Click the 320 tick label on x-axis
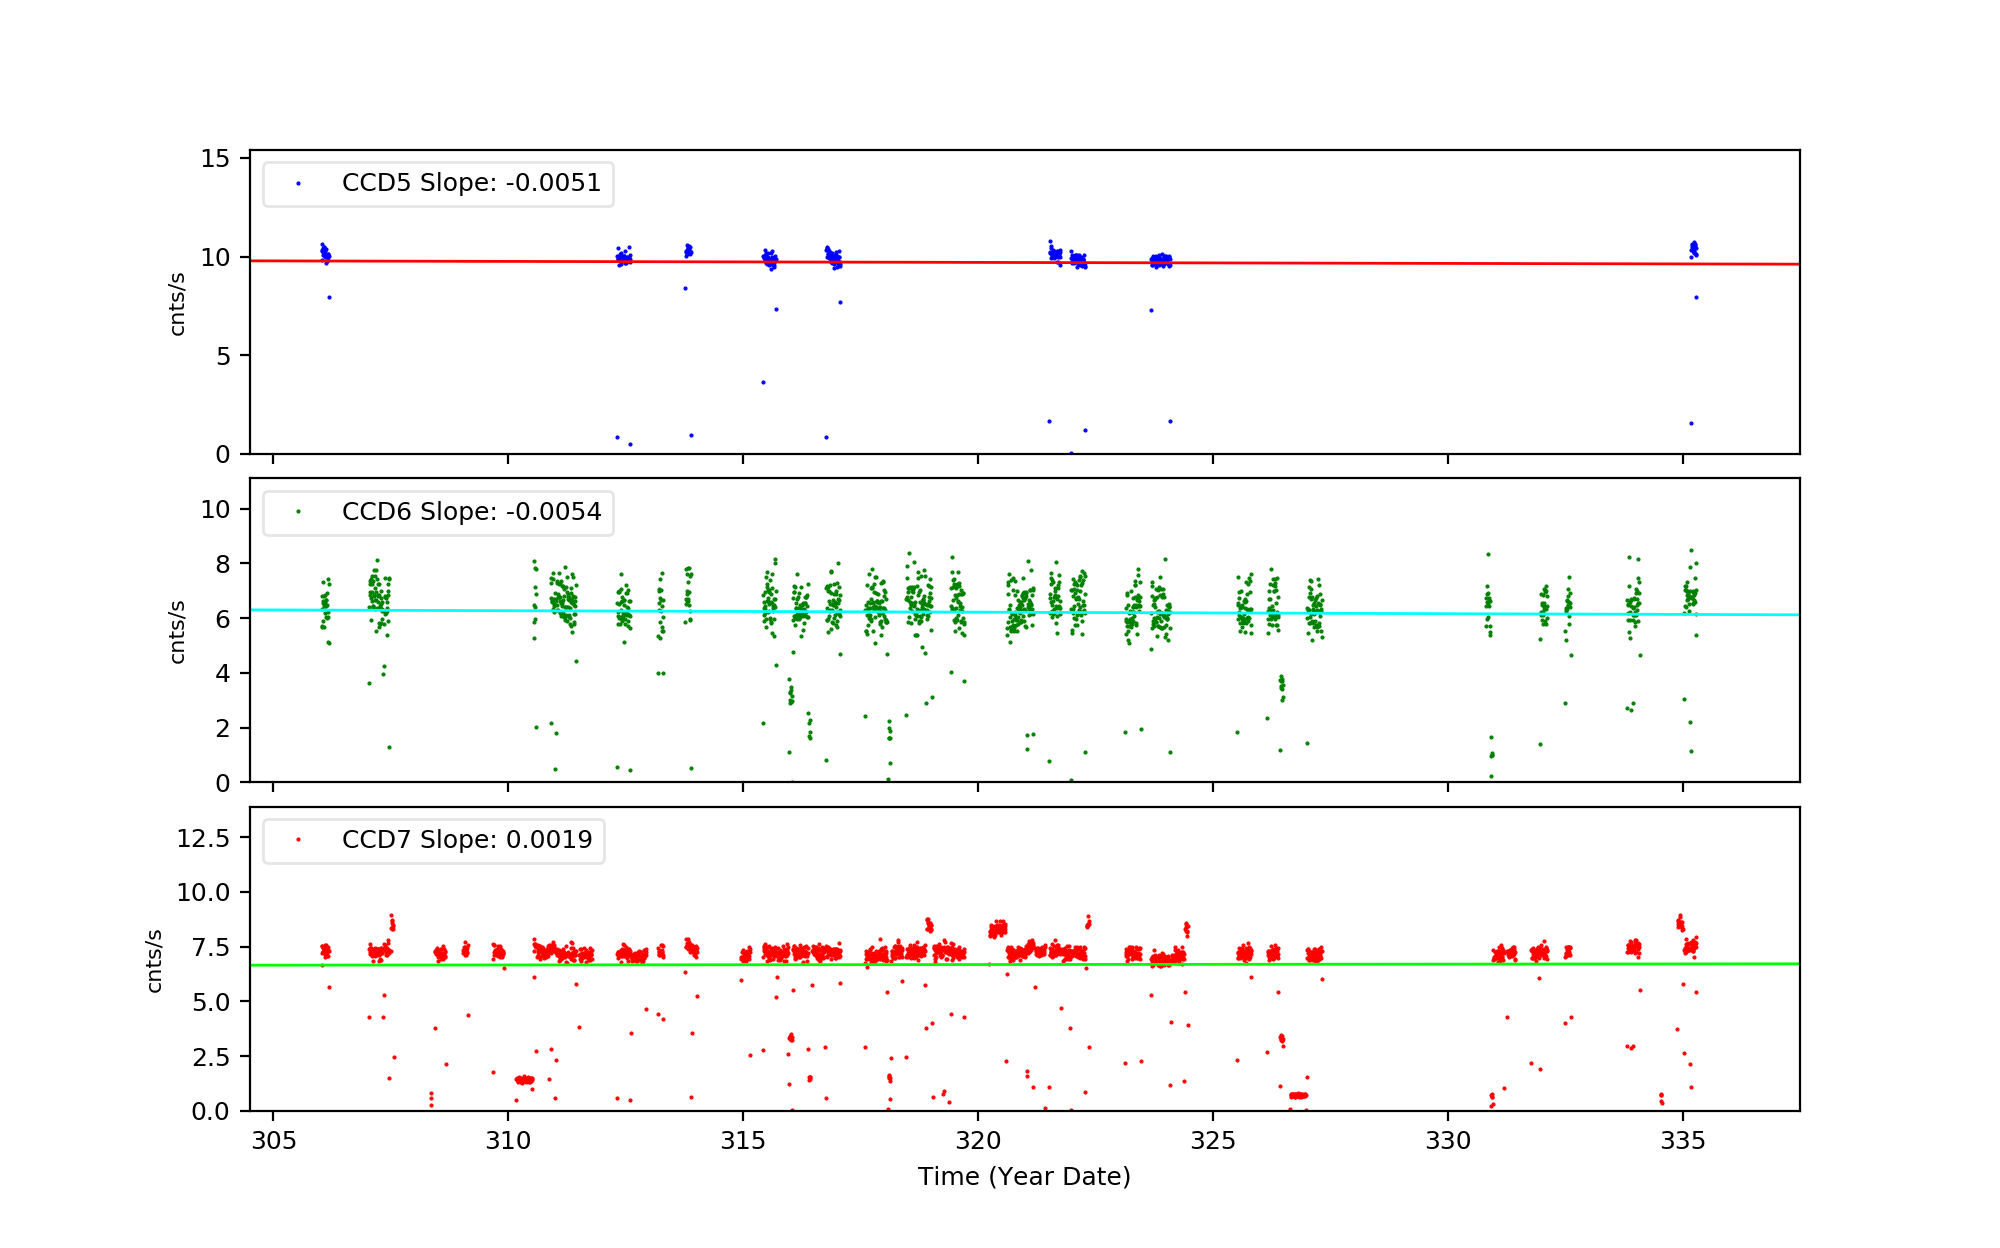The height and width of the screenshot is (1248, 2000). (977, 1141)
